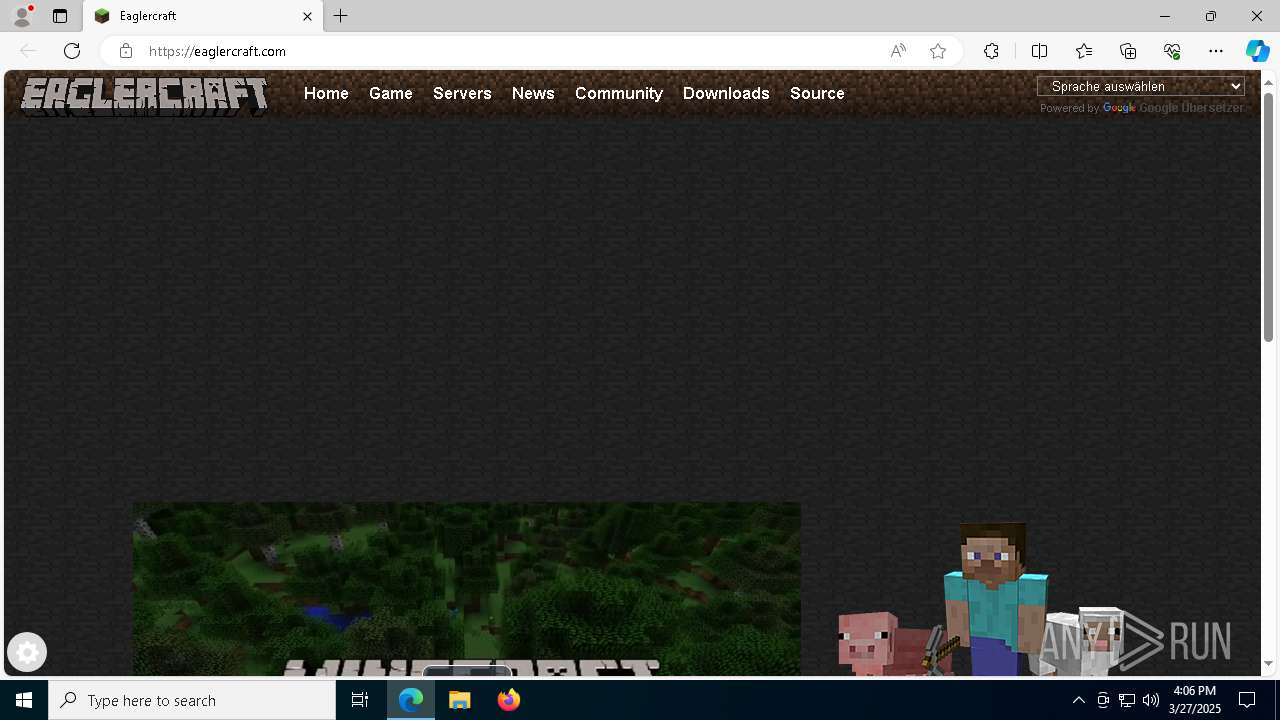This screenshot has height=720, width=1280.
Task: Click the Minecraft forest screenshot thumbnail
Action: point(466,589)
